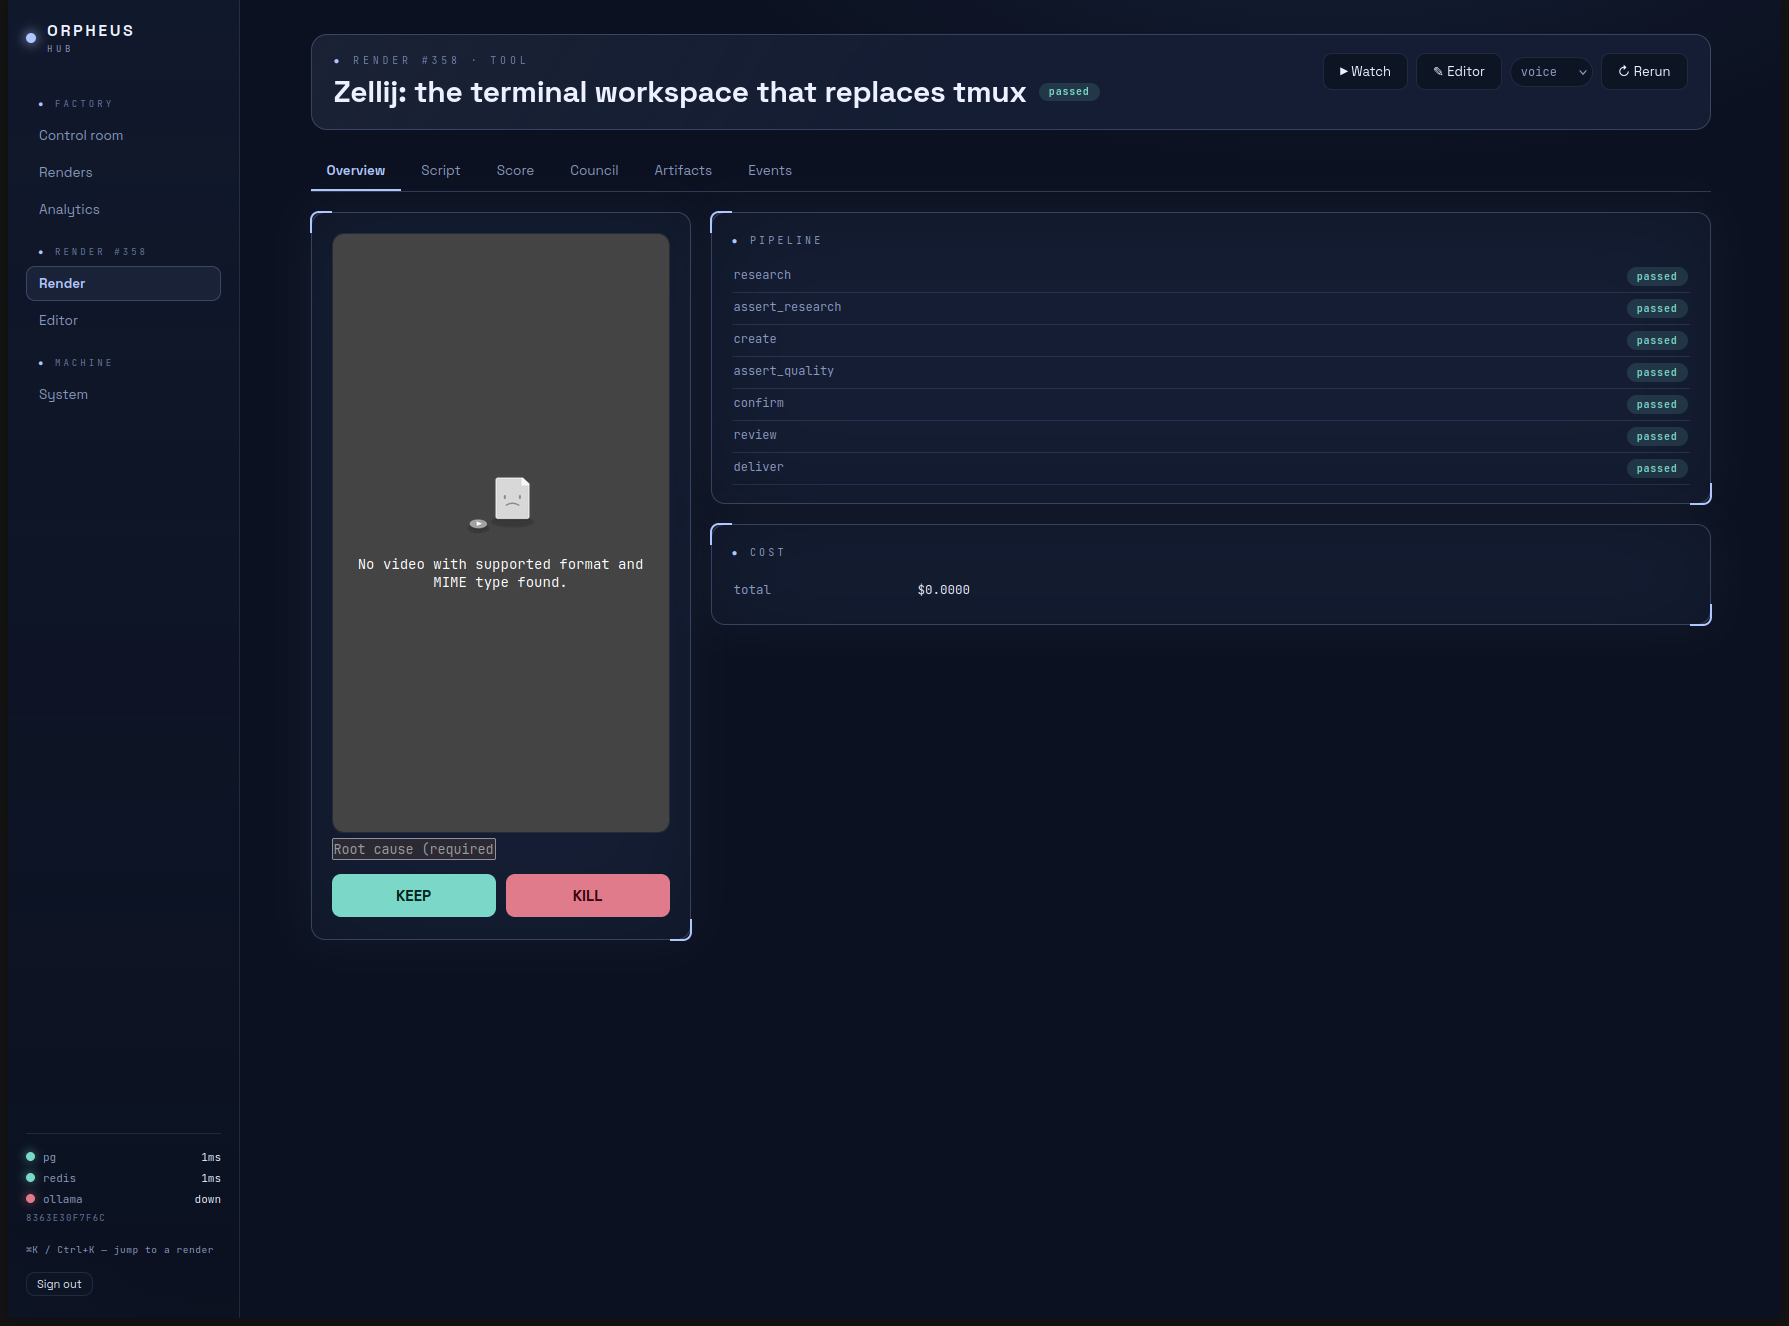Click the passed badge in research row
This screenshot has height=1326, width=1789.
(1657, 277)
